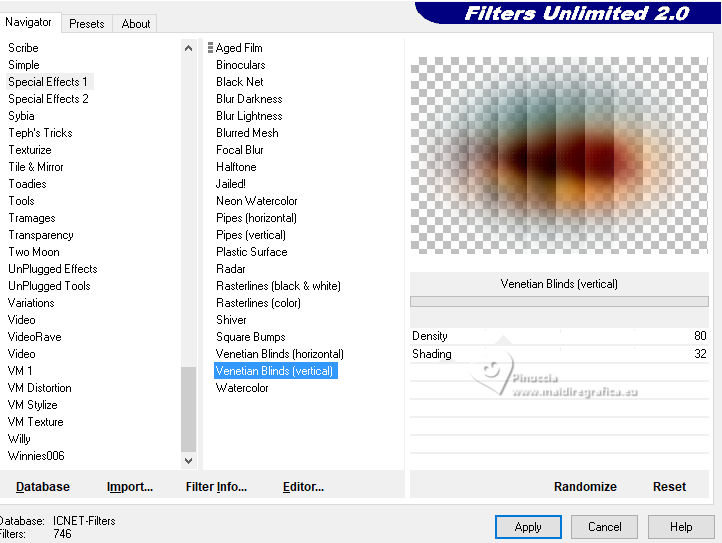Choose the Blur Darkness filter
Screen dimensions: 722x543
coord(249,99)
